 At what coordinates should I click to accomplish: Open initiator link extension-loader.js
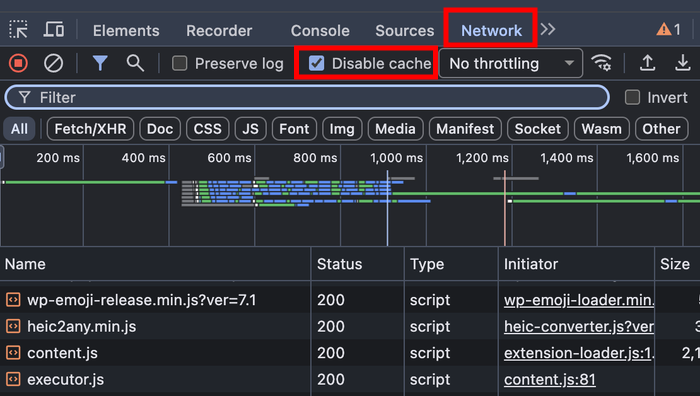click(579, 353)
